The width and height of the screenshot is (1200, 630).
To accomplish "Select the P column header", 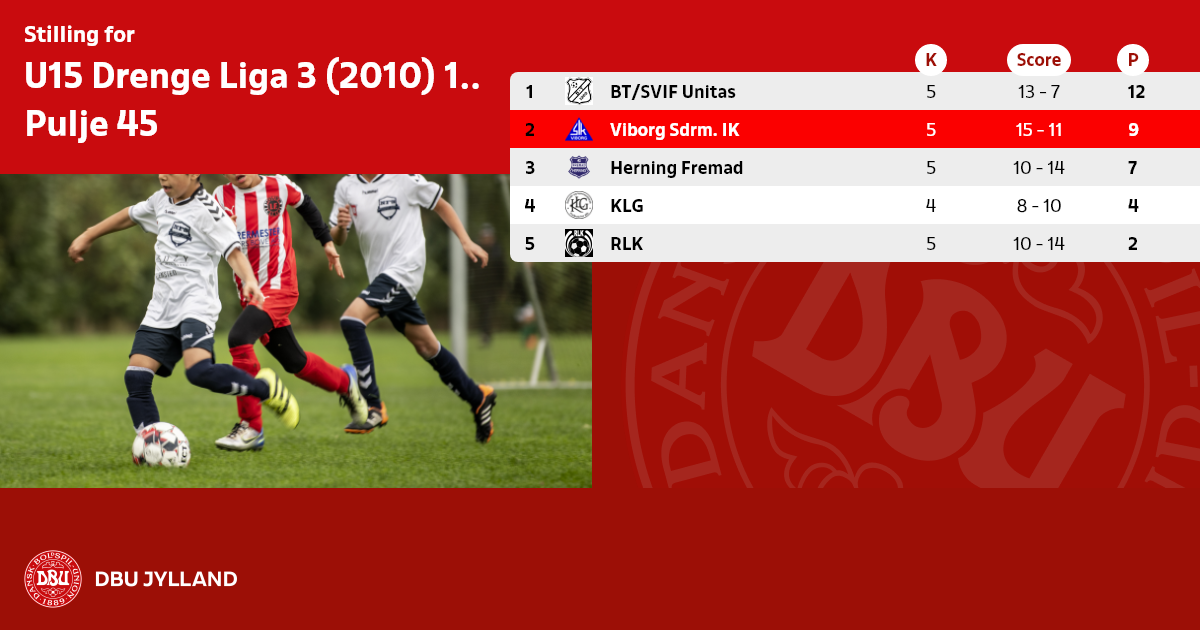I will click(x=1133, y=60).
